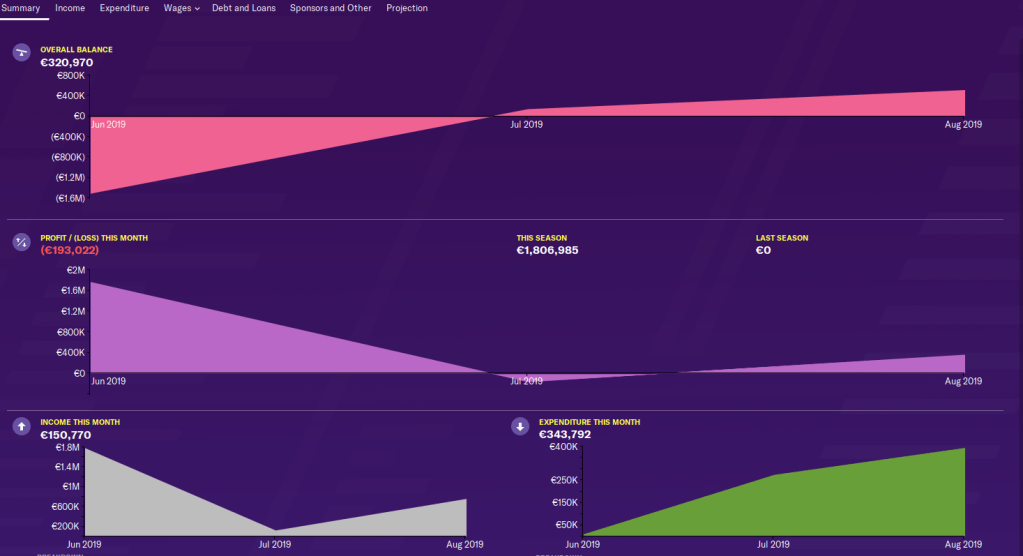1023x556 pixels.
Task: Select the Sponsors and Other tab
Action: 330,8
